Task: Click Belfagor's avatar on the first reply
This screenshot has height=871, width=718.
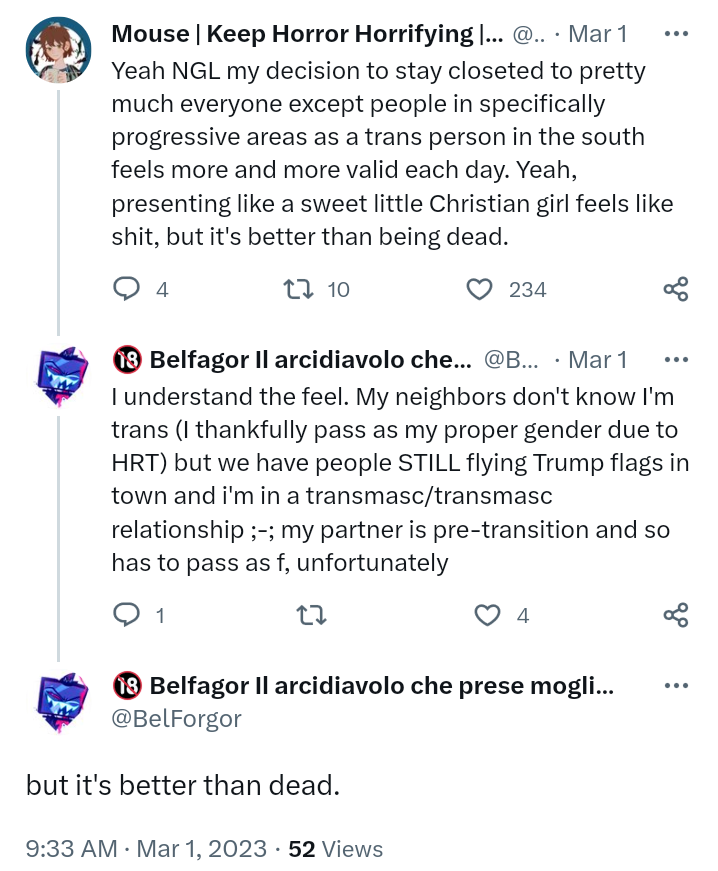Action: point(58,377)
